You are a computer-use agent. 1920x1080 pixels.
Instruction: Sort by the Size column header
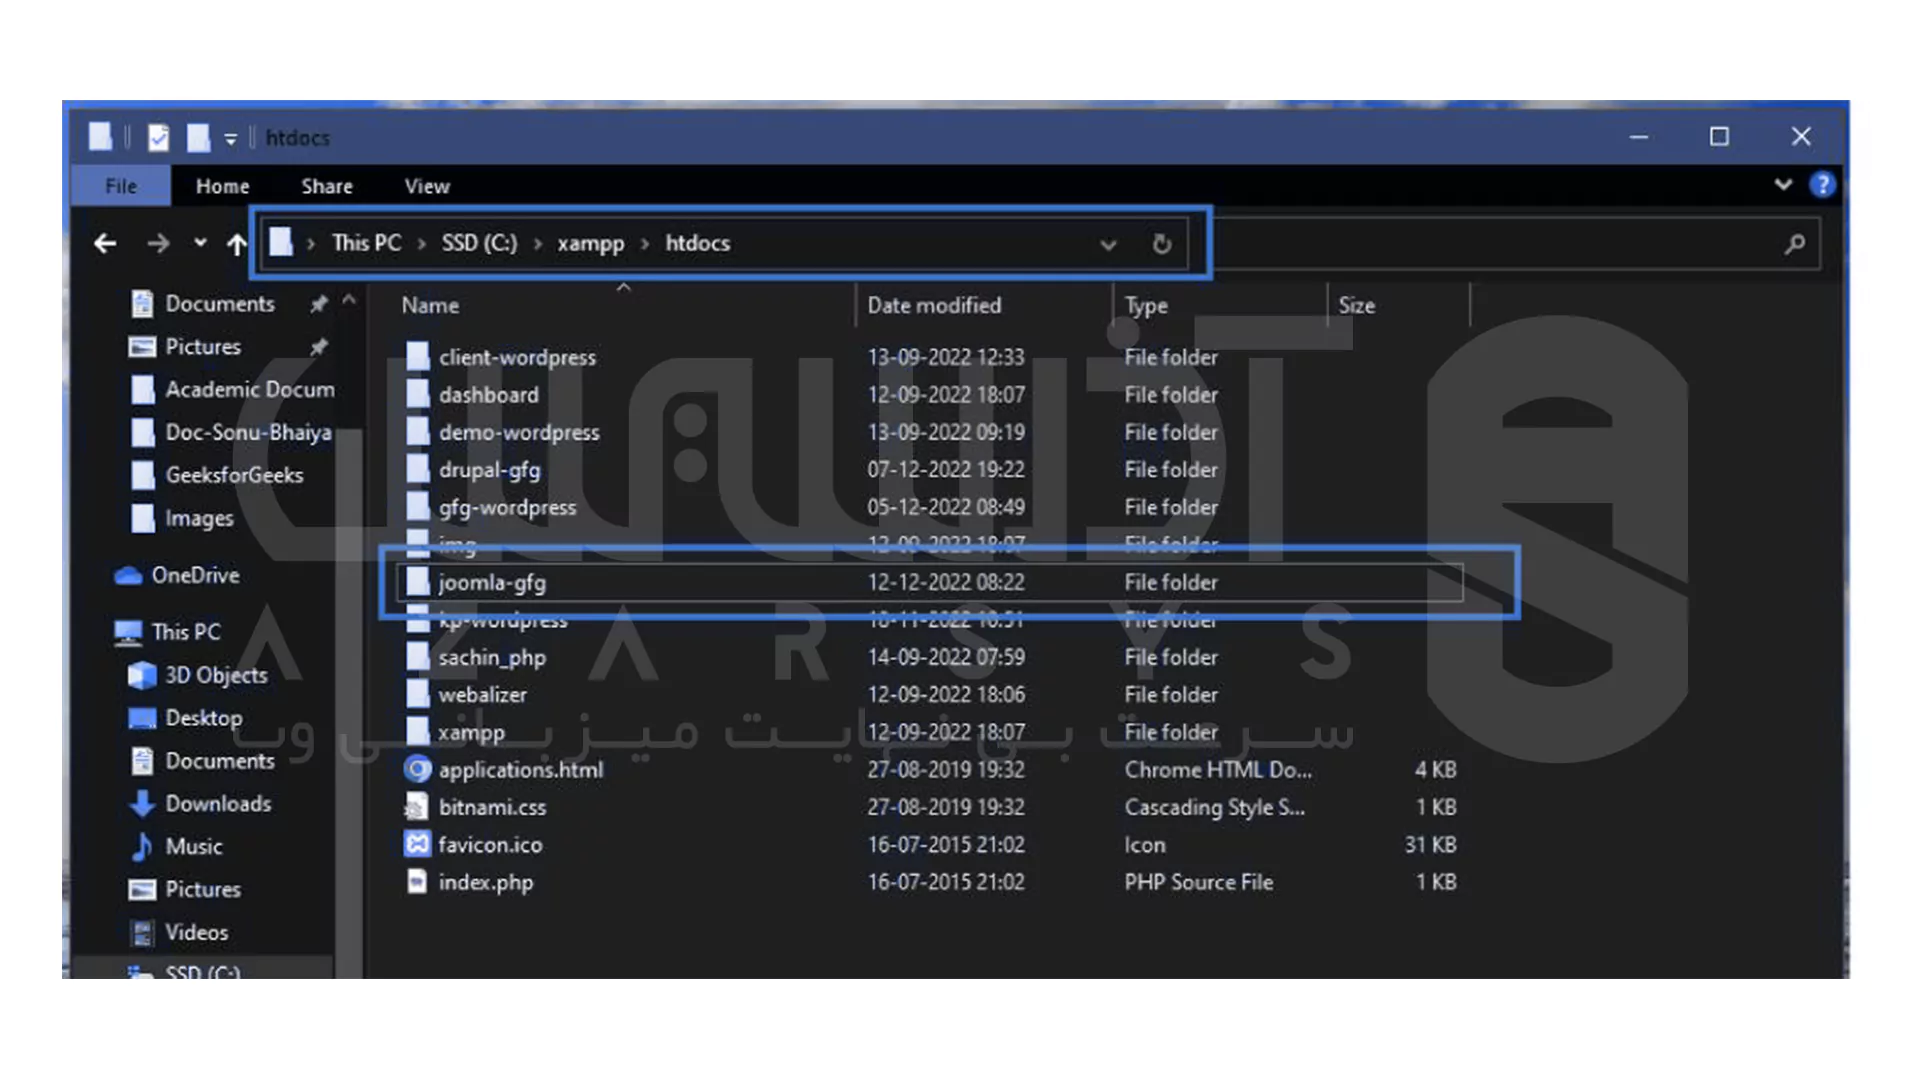point(1356,305)
